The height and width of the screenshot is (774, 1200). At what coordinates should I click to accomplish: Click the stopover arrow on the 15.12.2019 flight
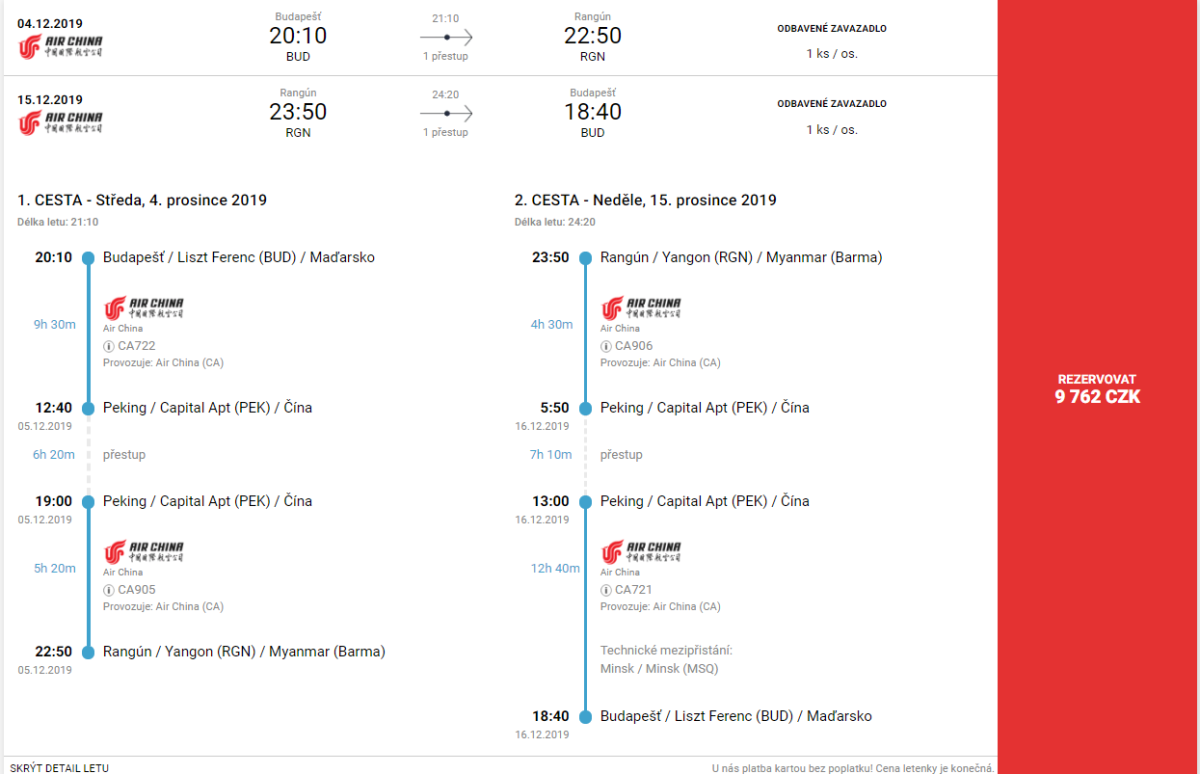446,114
